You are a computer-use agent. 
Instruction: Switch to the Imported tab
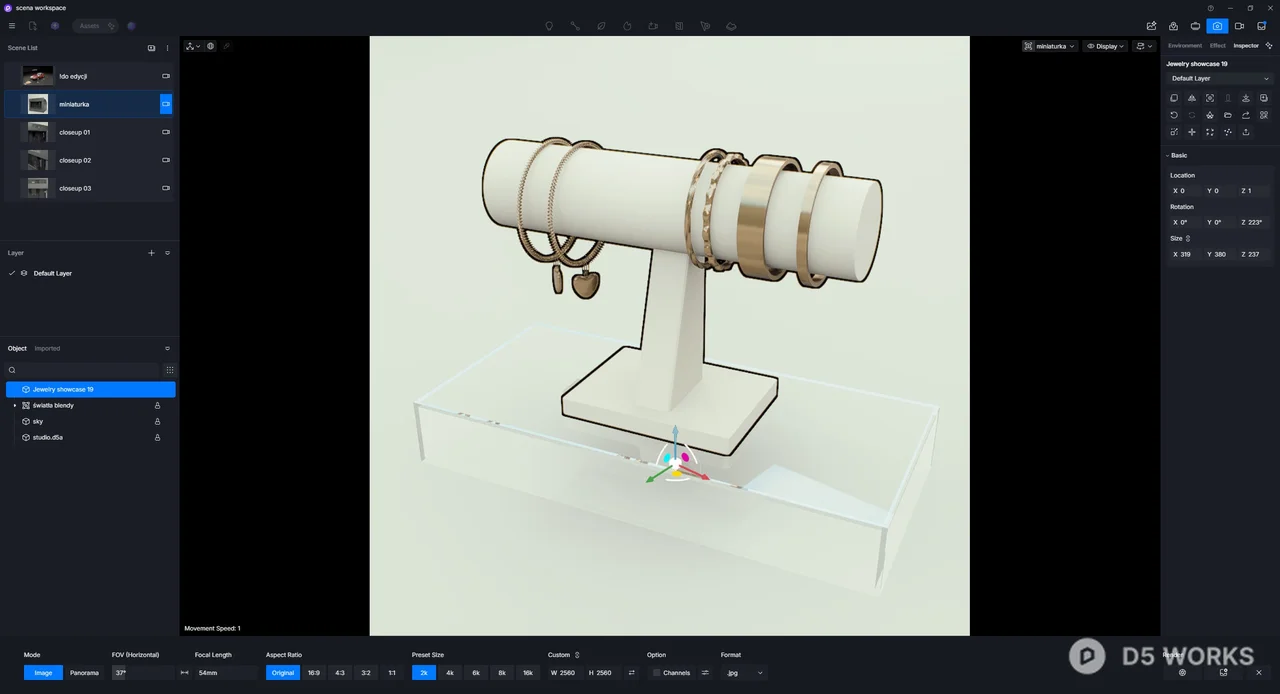click(x=47, y=348)
